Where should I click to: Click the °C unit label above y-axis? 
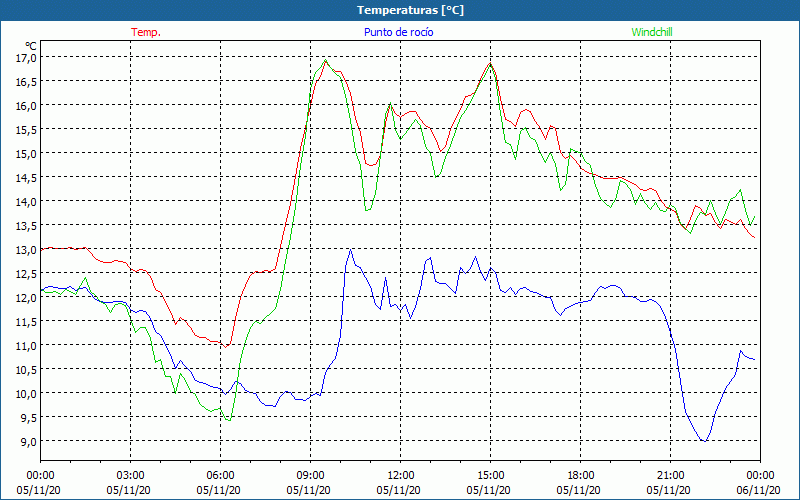30,45
